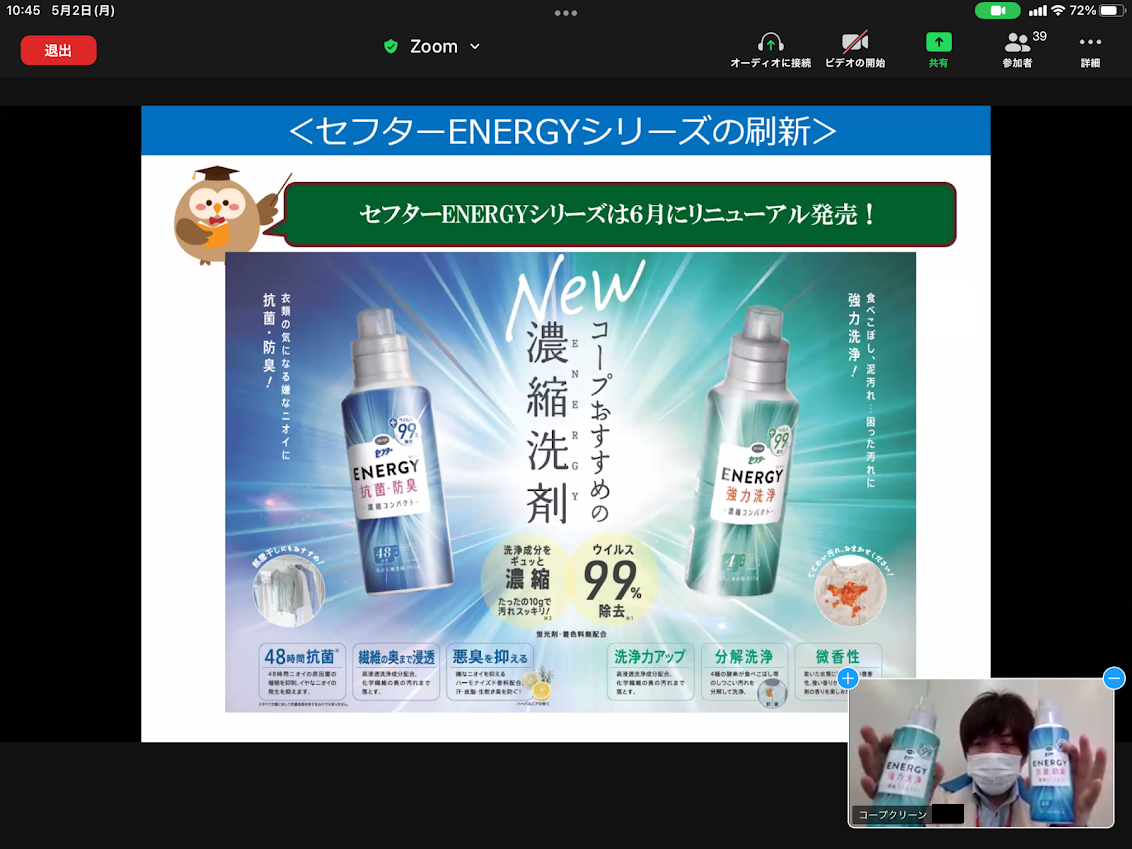Open the Zoom meeting info dropdown chevron

tap(474, 46)
